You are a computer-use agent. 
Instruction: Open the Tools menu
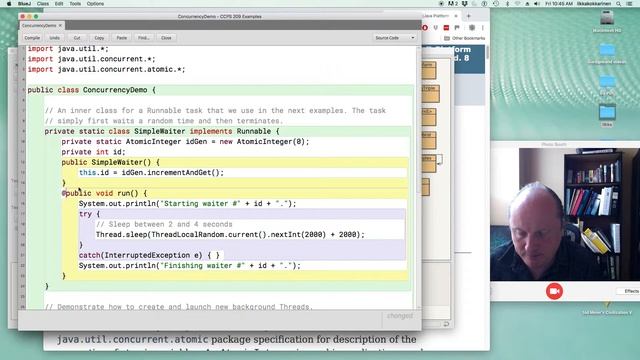tap(75, 4)
